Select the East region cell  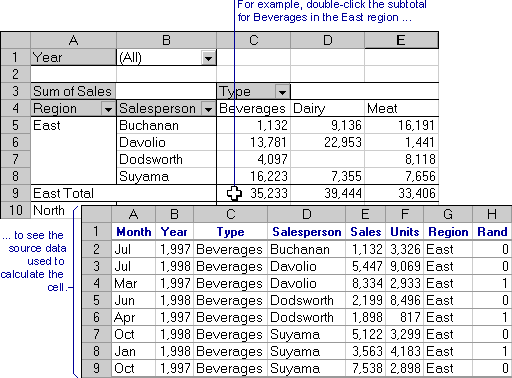[73, 126]
